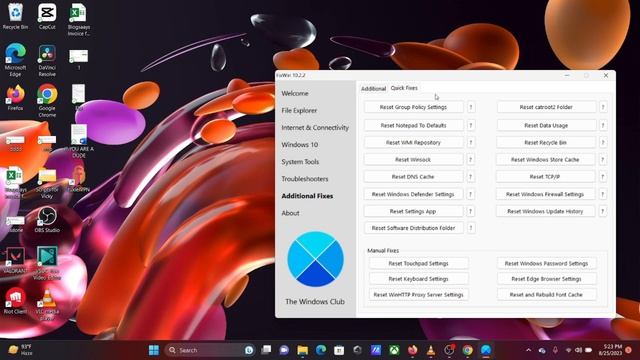This screenshot has width=640, height=360.
Task: Open the weather widget on taskbar
Action: 20,350
